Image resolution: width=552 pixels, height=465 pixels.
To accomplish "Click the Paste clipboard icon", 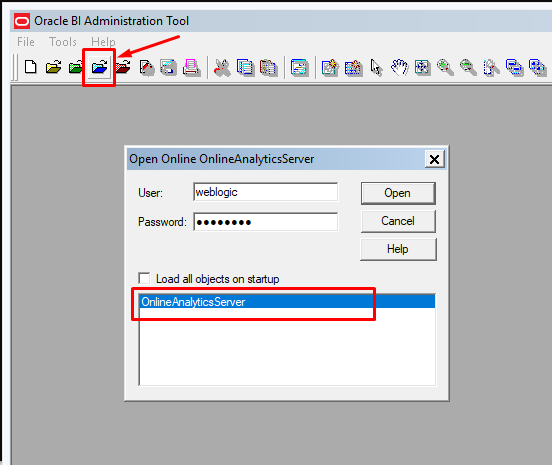I will pyautogui.click(x=268, y=68).
